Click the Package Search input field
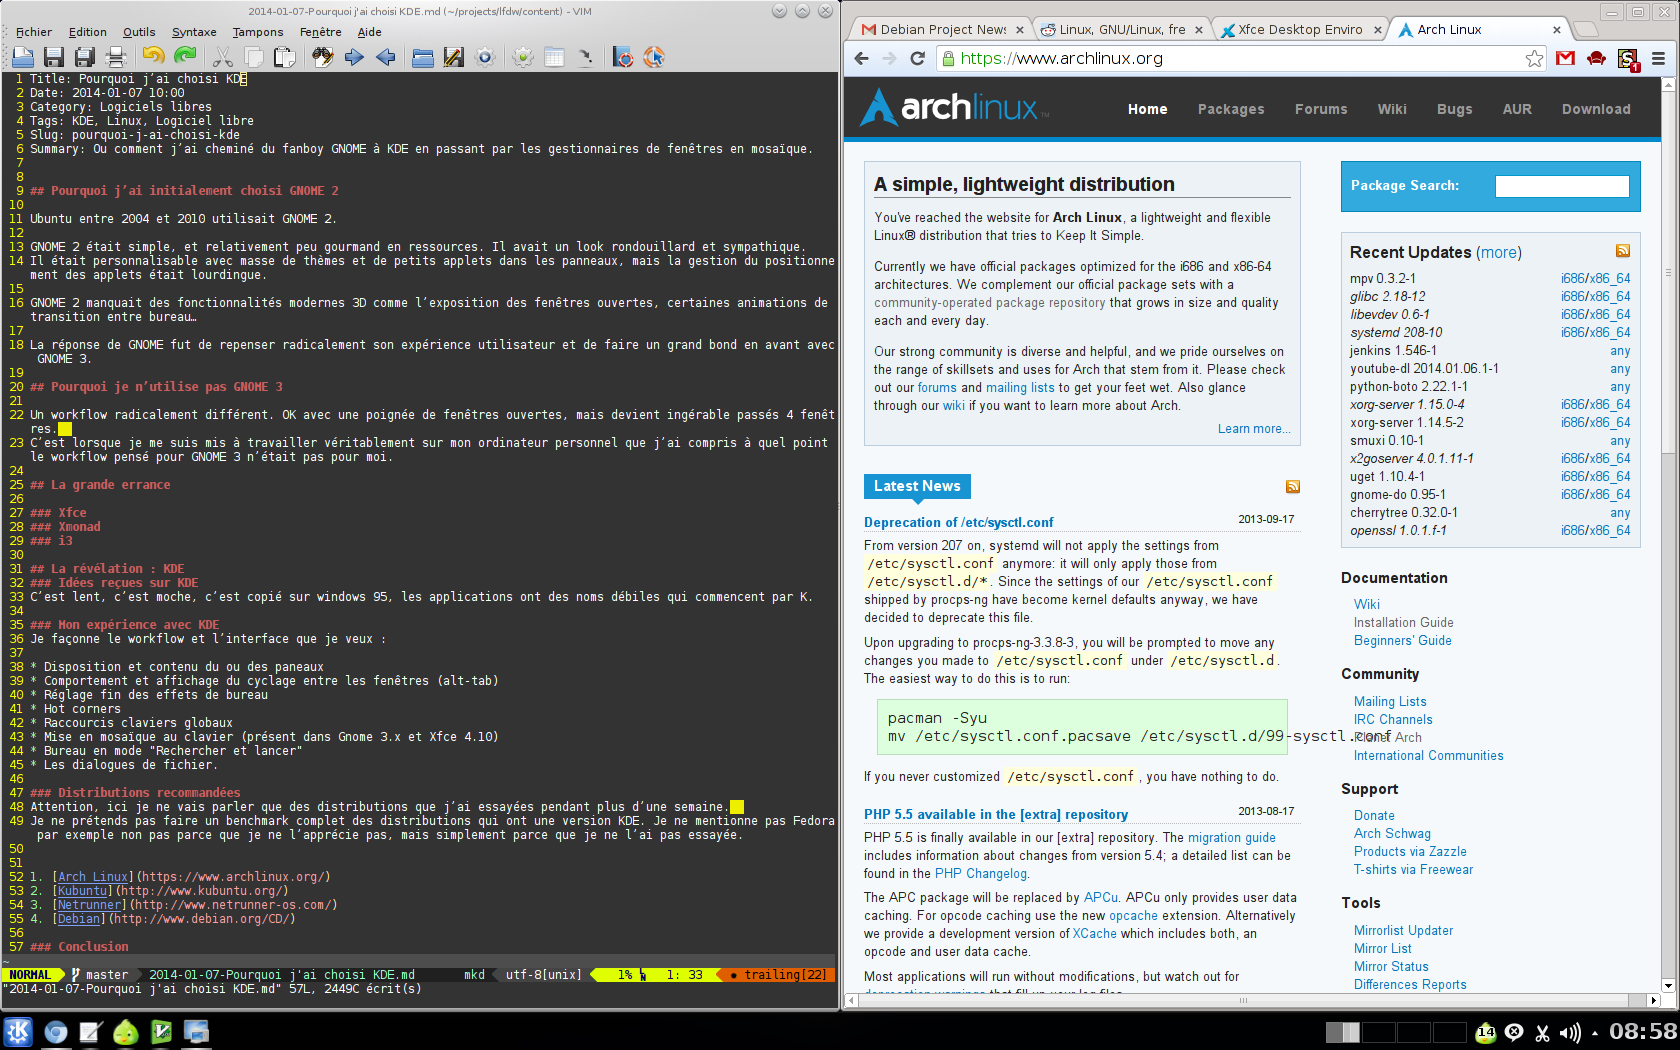This screenshot has width=1680, height=1050. 1561,186
